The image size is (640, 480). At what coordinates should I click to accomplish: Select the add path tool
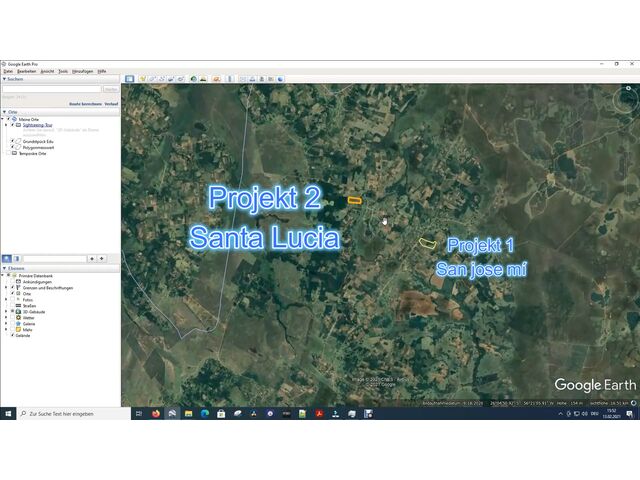(x=161, y=79)
